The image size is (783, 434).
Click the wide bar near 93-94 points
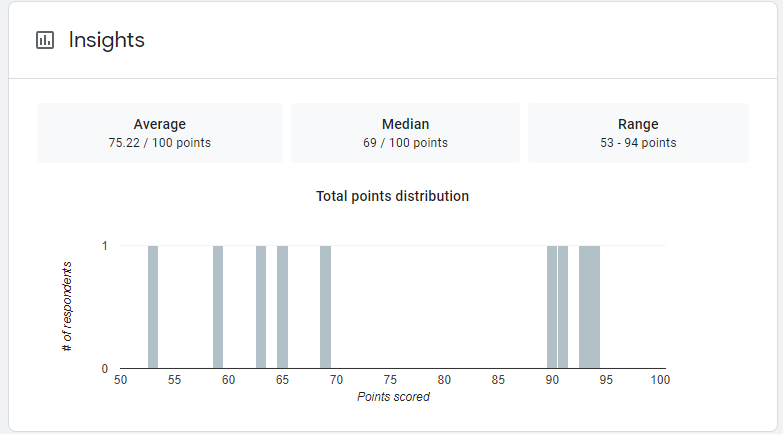coord(589,307)
